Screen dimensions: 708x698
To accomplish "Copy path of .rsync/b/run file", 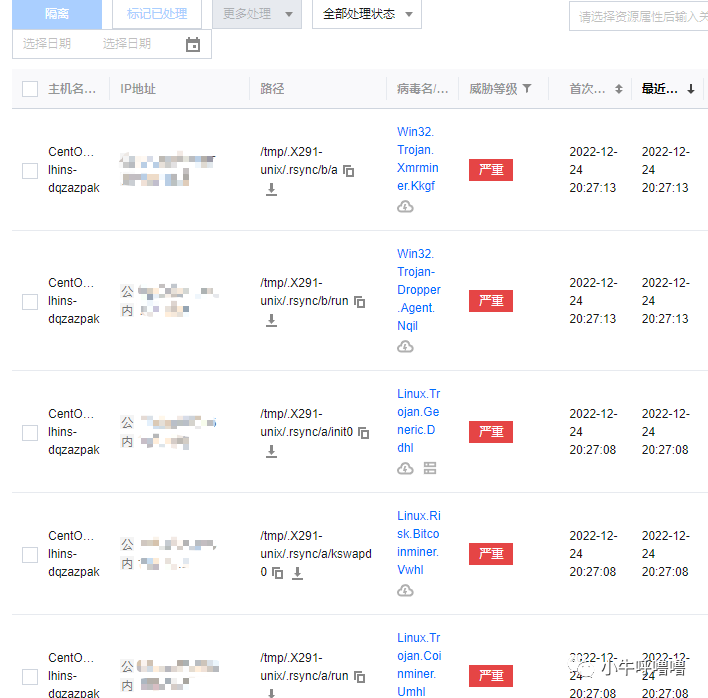I will tap(359, 302).
